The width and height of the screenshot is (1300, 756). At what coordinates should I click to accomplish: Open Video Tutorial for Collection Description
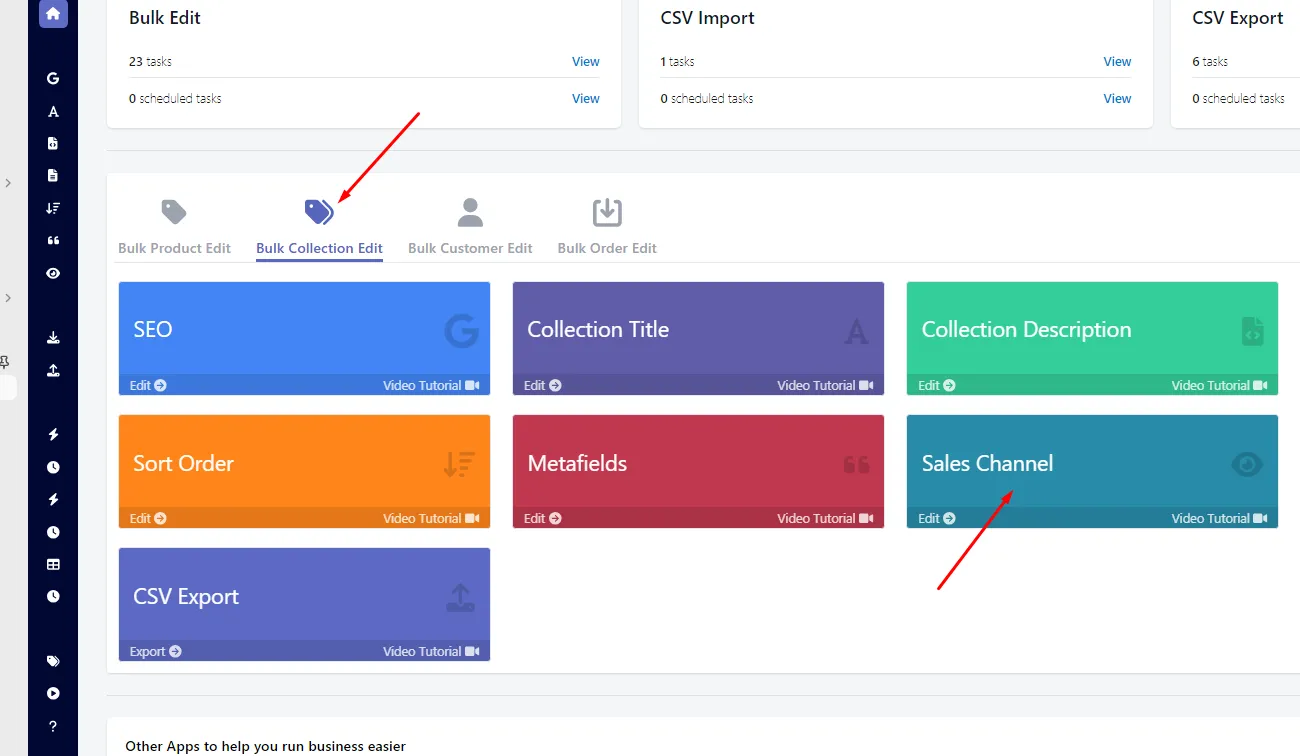[x=1219, y=385]
